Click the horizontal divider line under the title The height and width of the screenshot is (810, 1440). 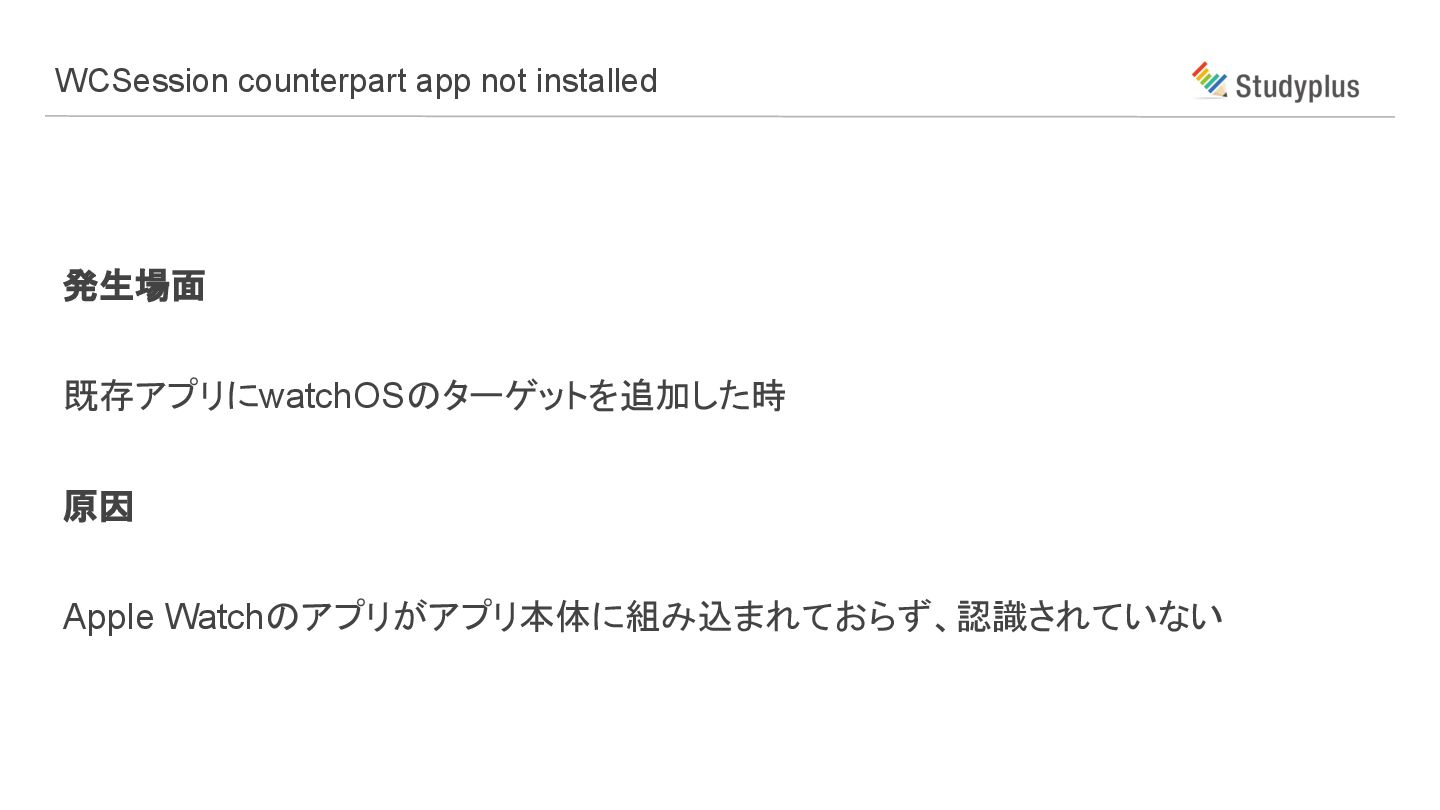click(720, 117)
